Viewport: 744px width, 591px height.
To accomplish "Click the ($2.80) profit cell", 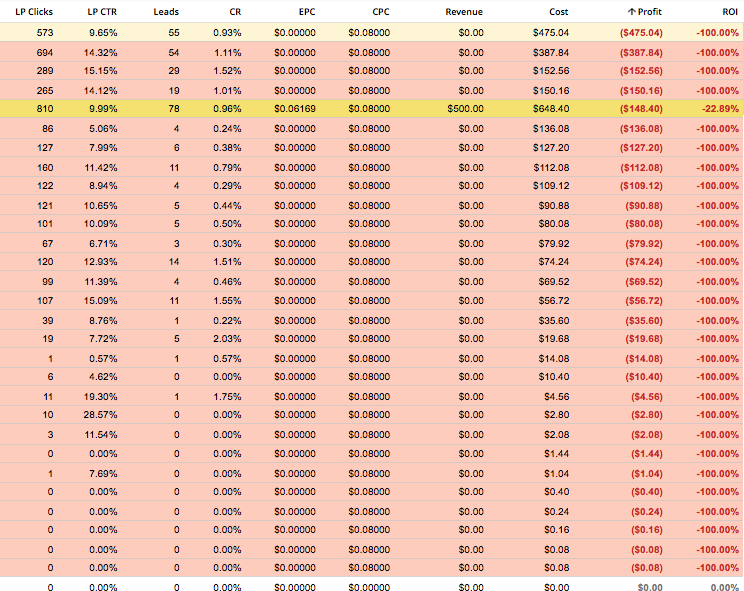I will coord(647,415).
